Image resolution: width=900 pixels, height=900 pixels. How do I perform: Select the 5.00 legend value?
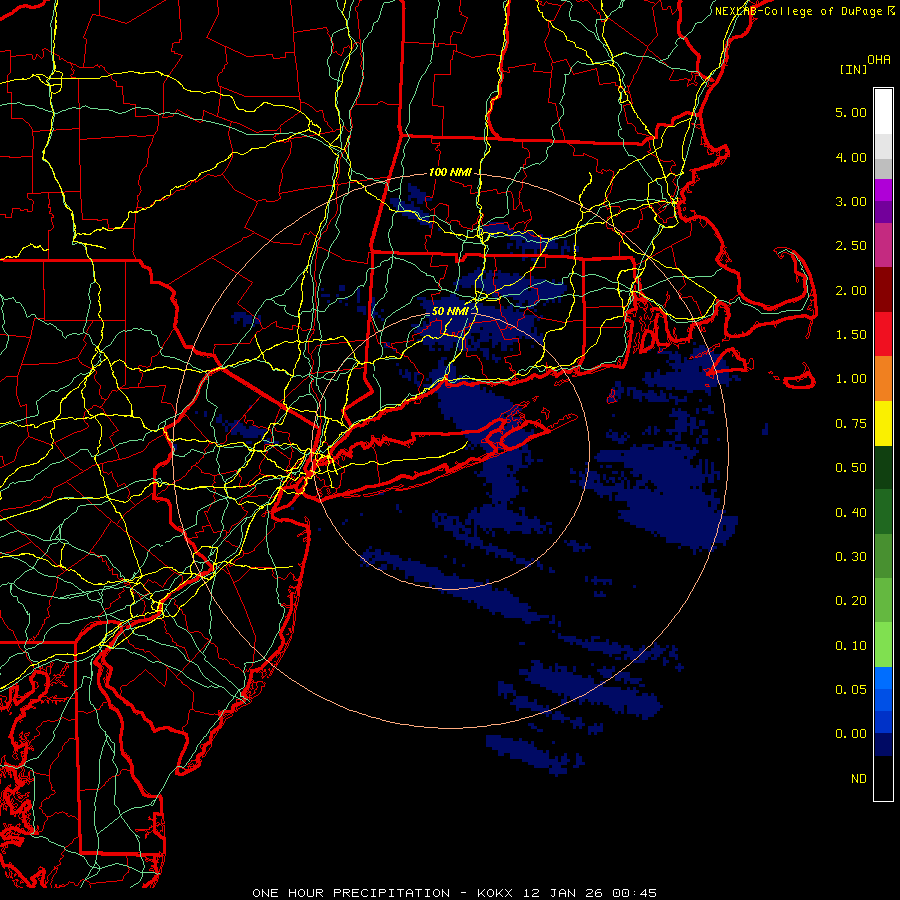tap(851, 112)
